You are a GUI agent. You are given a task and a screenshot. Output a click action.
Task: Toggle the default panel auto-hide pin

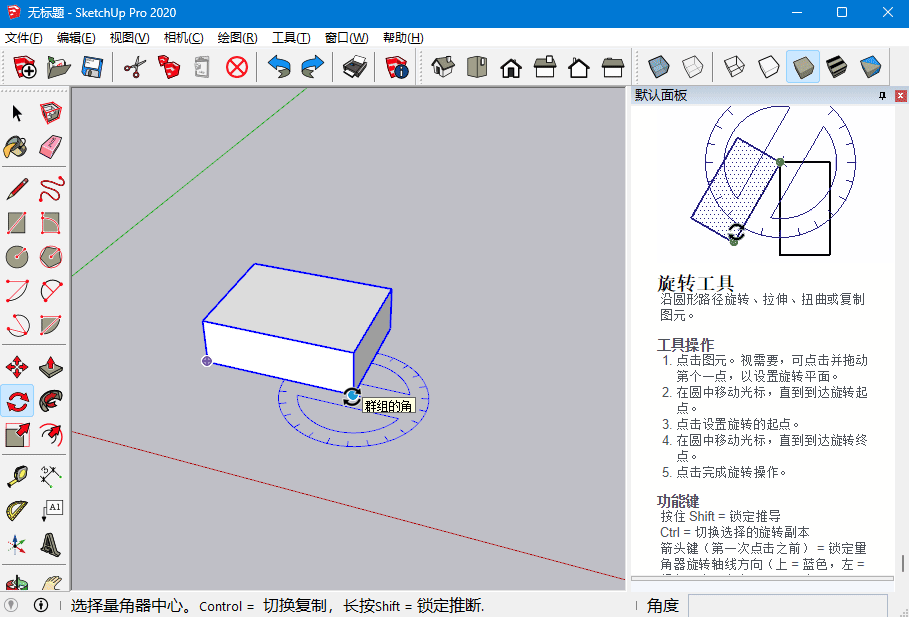[x=882, y=96]
